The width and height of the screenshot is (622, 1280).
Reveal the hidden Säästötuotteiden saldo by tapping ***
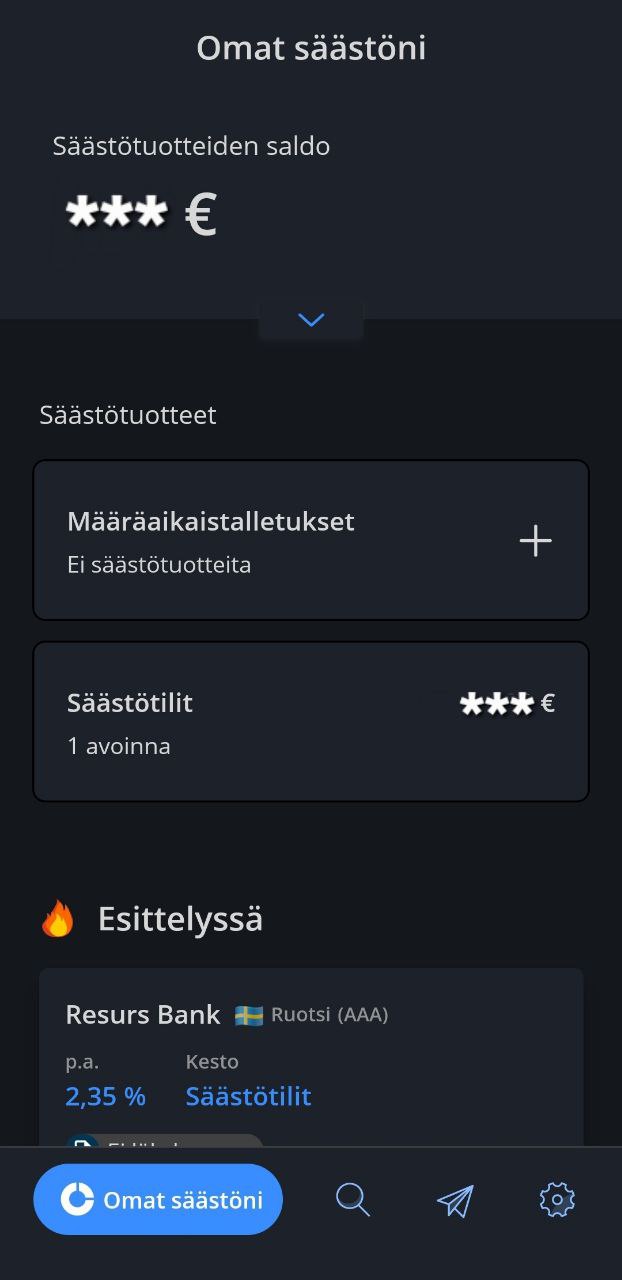117,211
